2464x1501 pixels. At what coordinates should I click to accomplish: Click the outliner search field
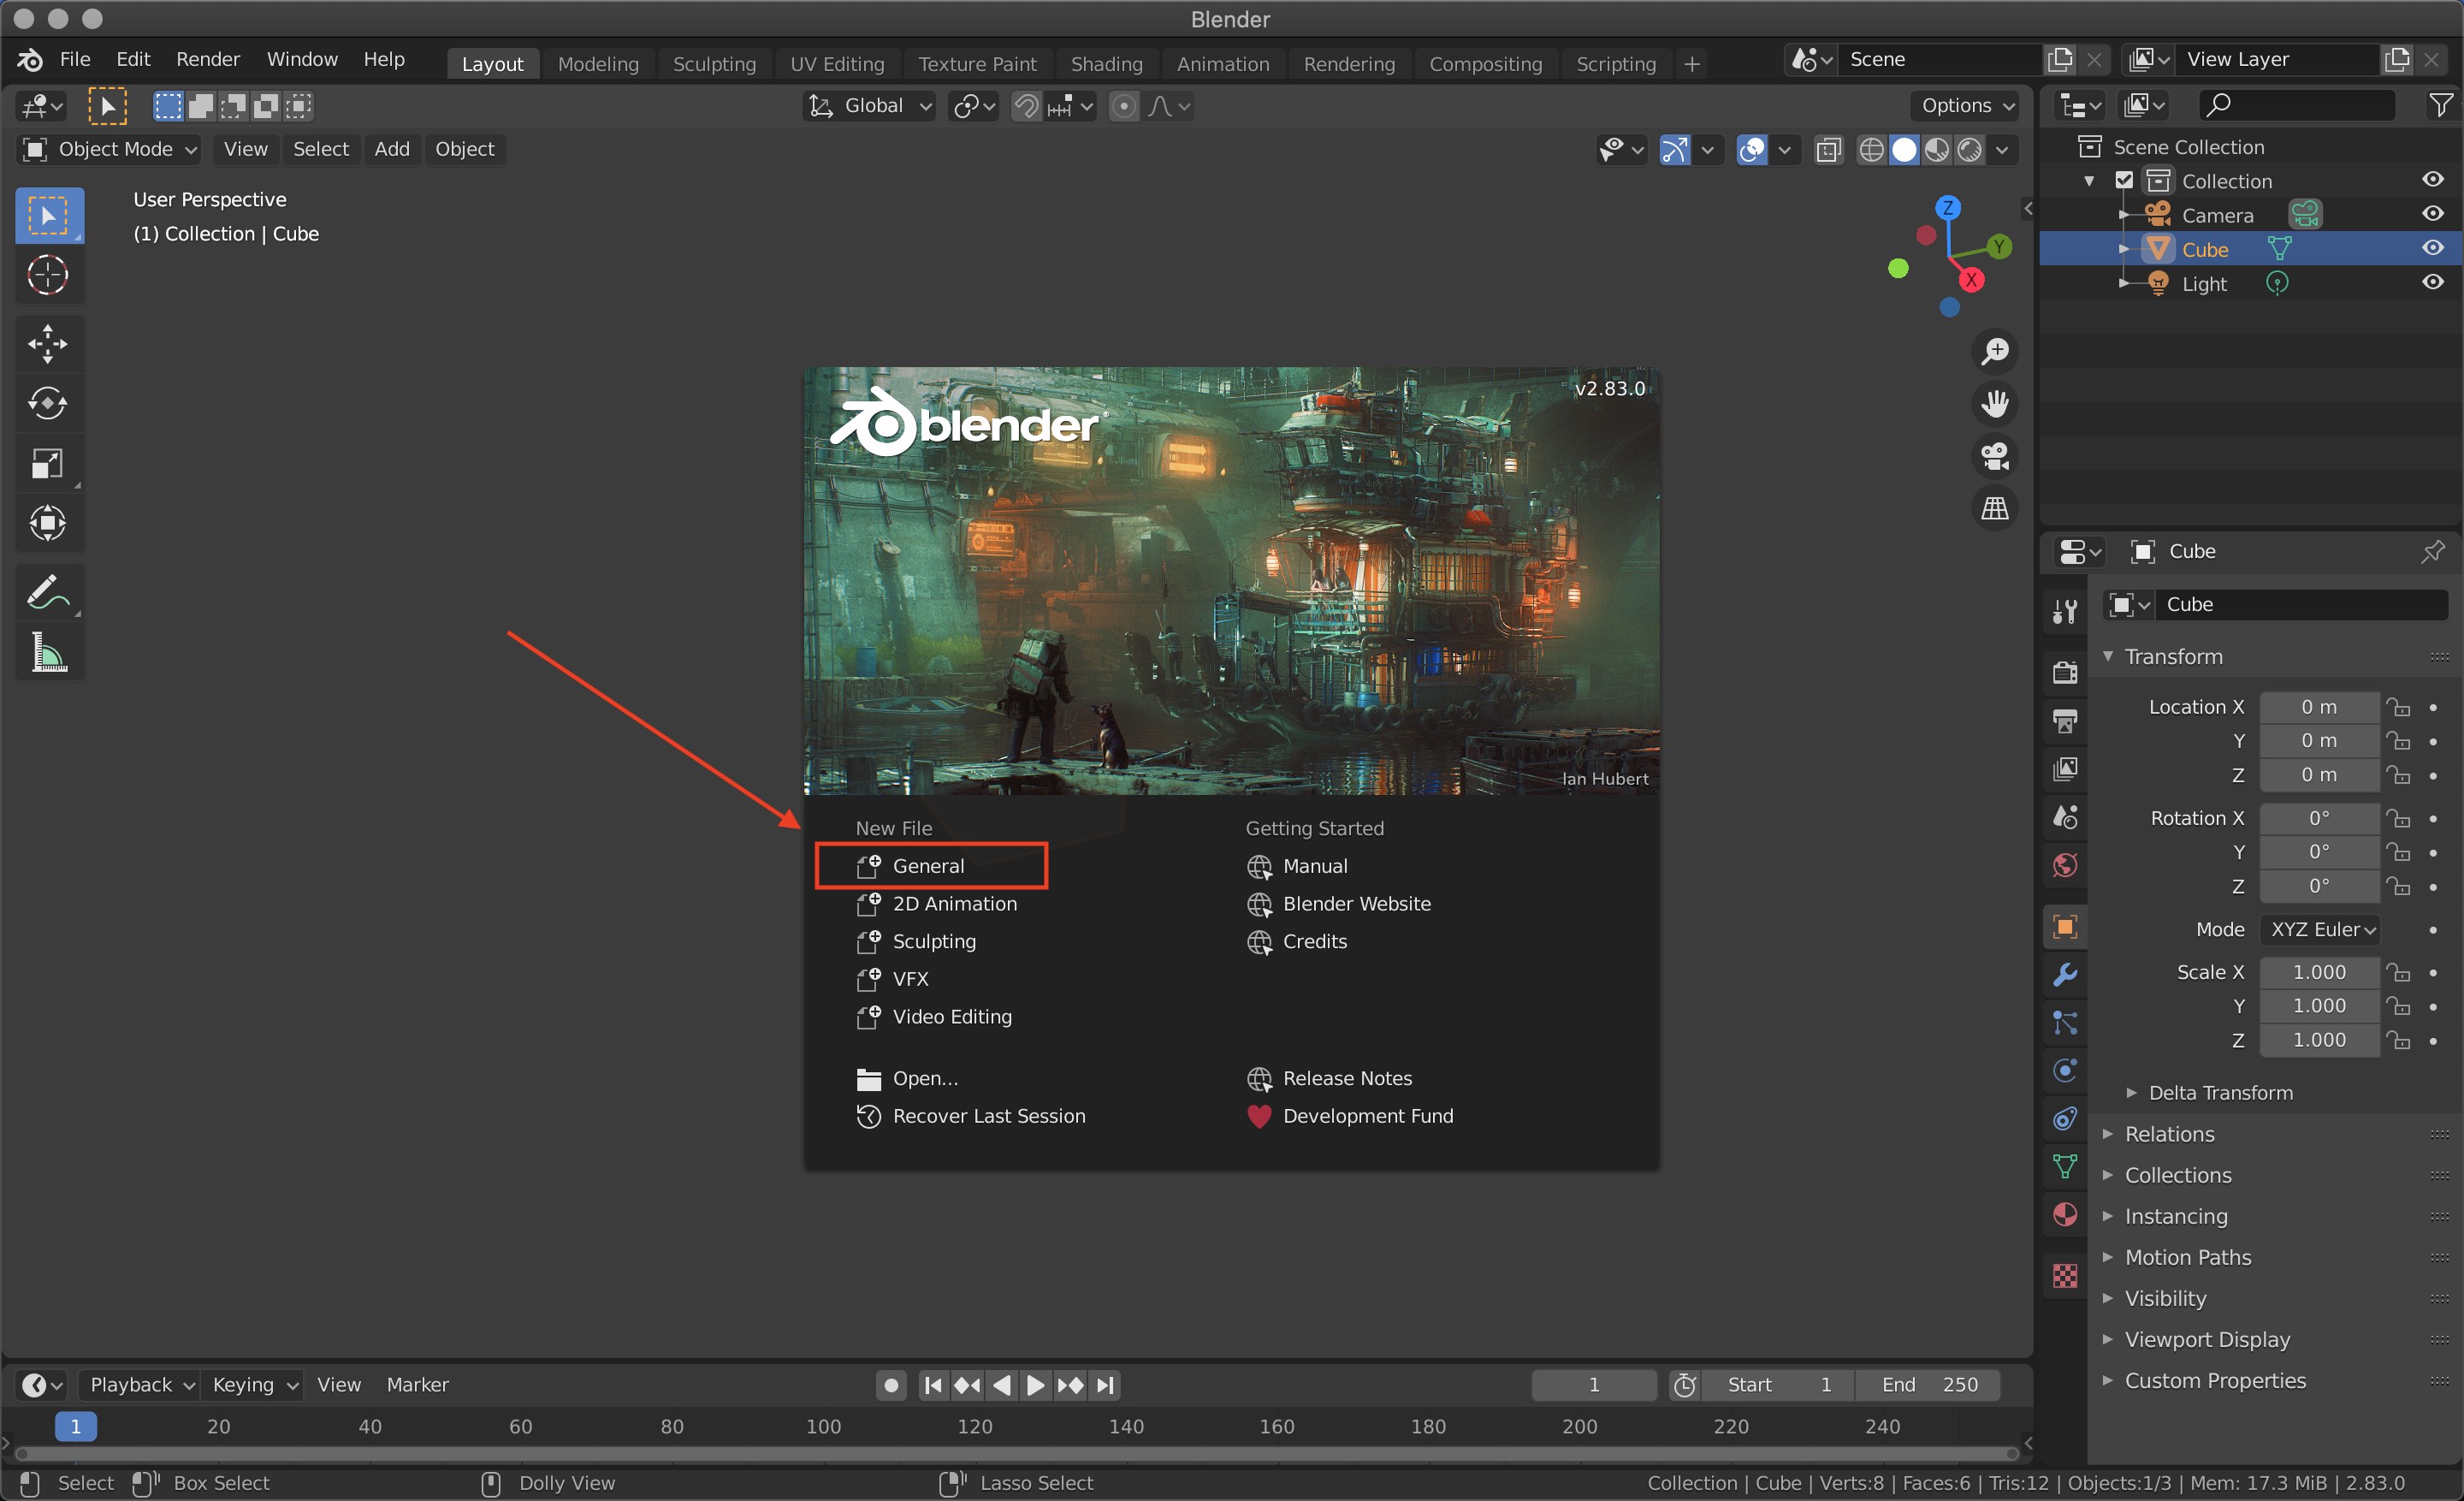click(x=2298, y=105)
